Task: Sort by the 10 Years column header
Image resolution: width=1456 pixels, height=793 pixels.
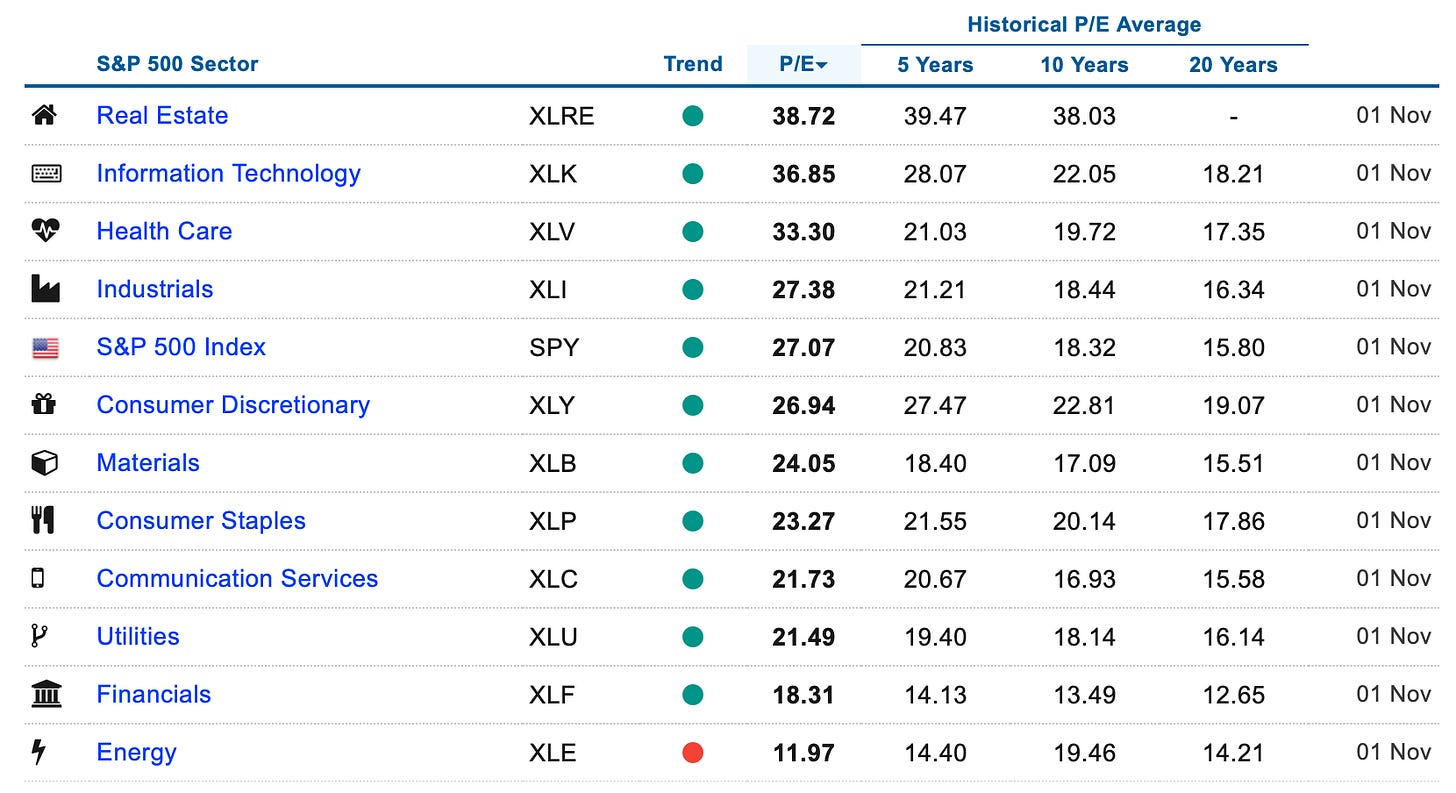Action: [x=1084, y=65]
